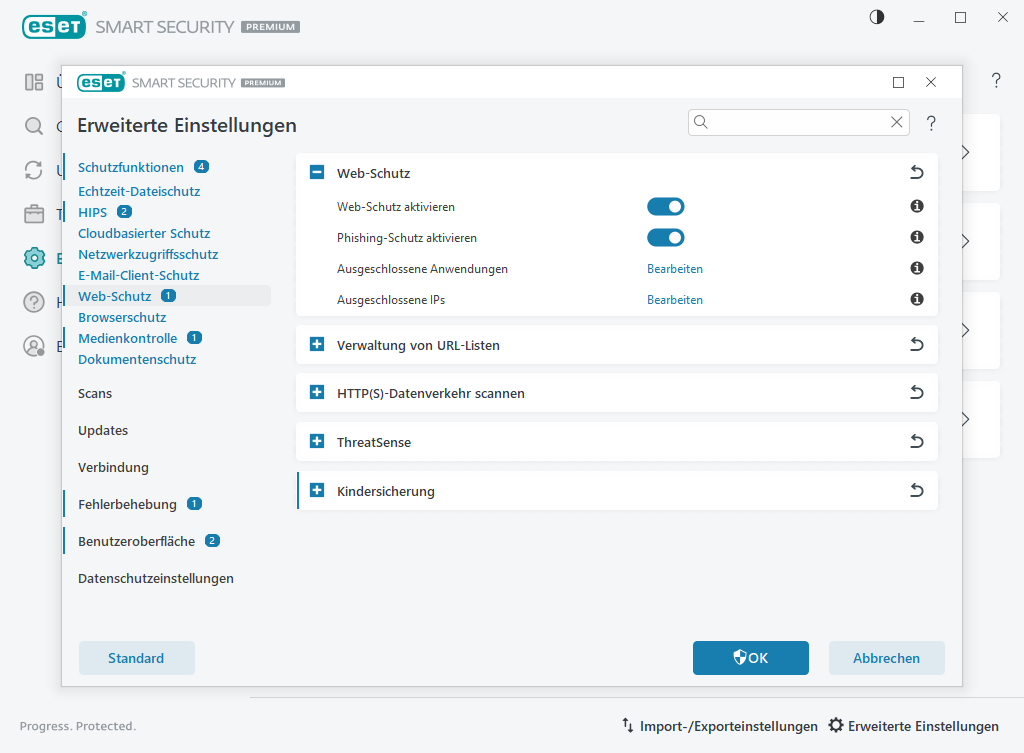Click the revert arrow beside Kindersicherung

(916, 491)
